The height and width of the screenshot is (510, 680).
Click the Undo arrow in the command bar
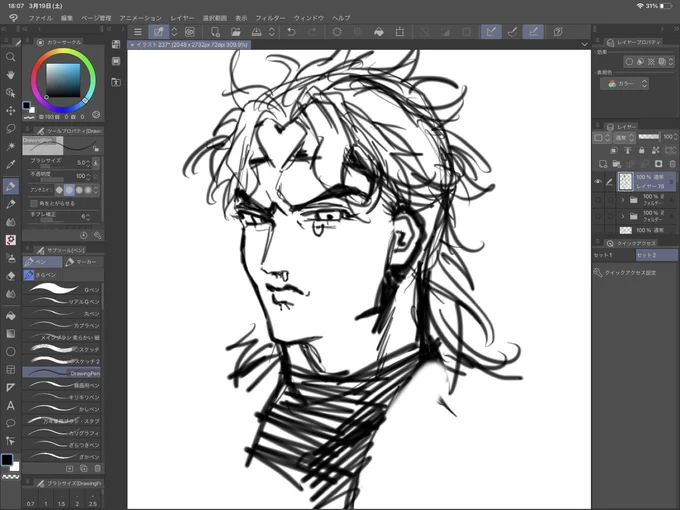(x=291, y=32)
